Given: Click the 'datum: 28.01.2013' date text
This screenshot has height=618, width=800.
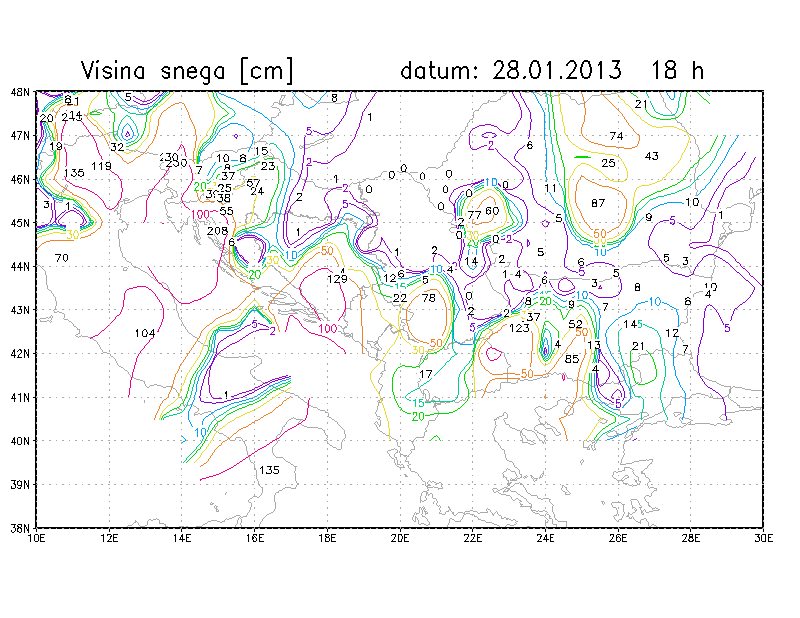Looking at the screenshot, I should [x=511, y=70].
